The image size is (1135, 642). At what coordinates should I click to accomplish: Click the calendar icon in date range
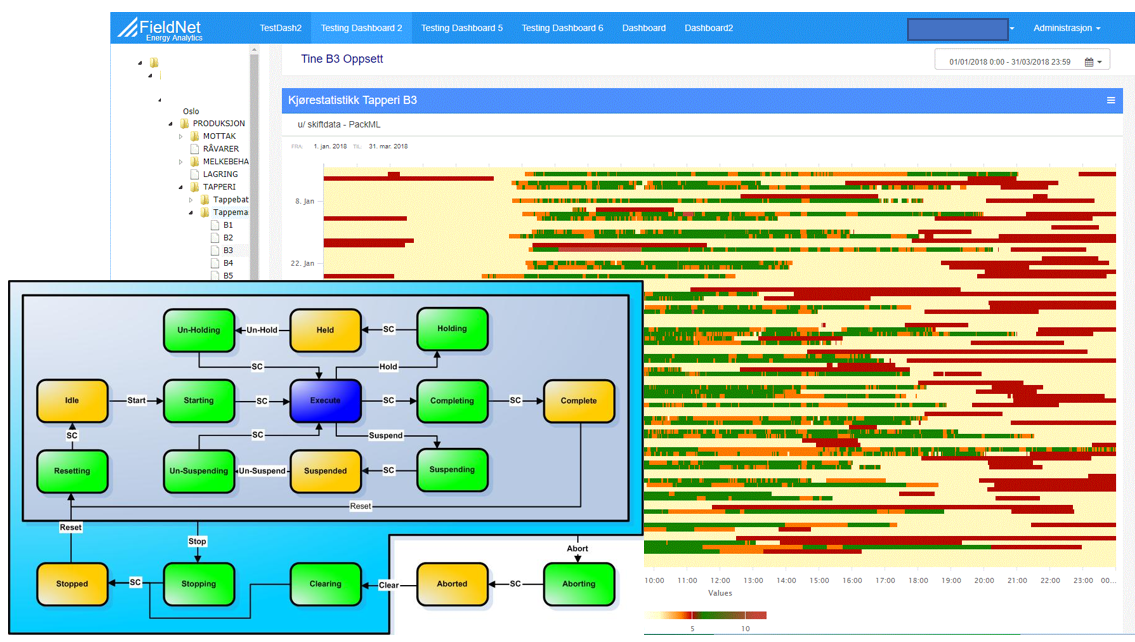1089,62
